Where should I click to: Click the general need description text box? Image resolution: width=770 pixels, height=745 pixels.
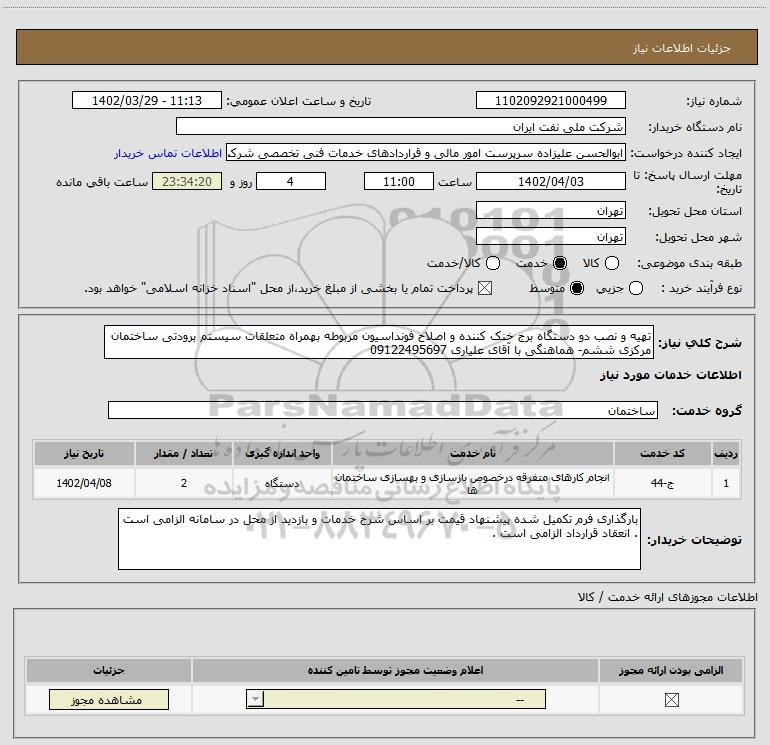pos(379,342)
